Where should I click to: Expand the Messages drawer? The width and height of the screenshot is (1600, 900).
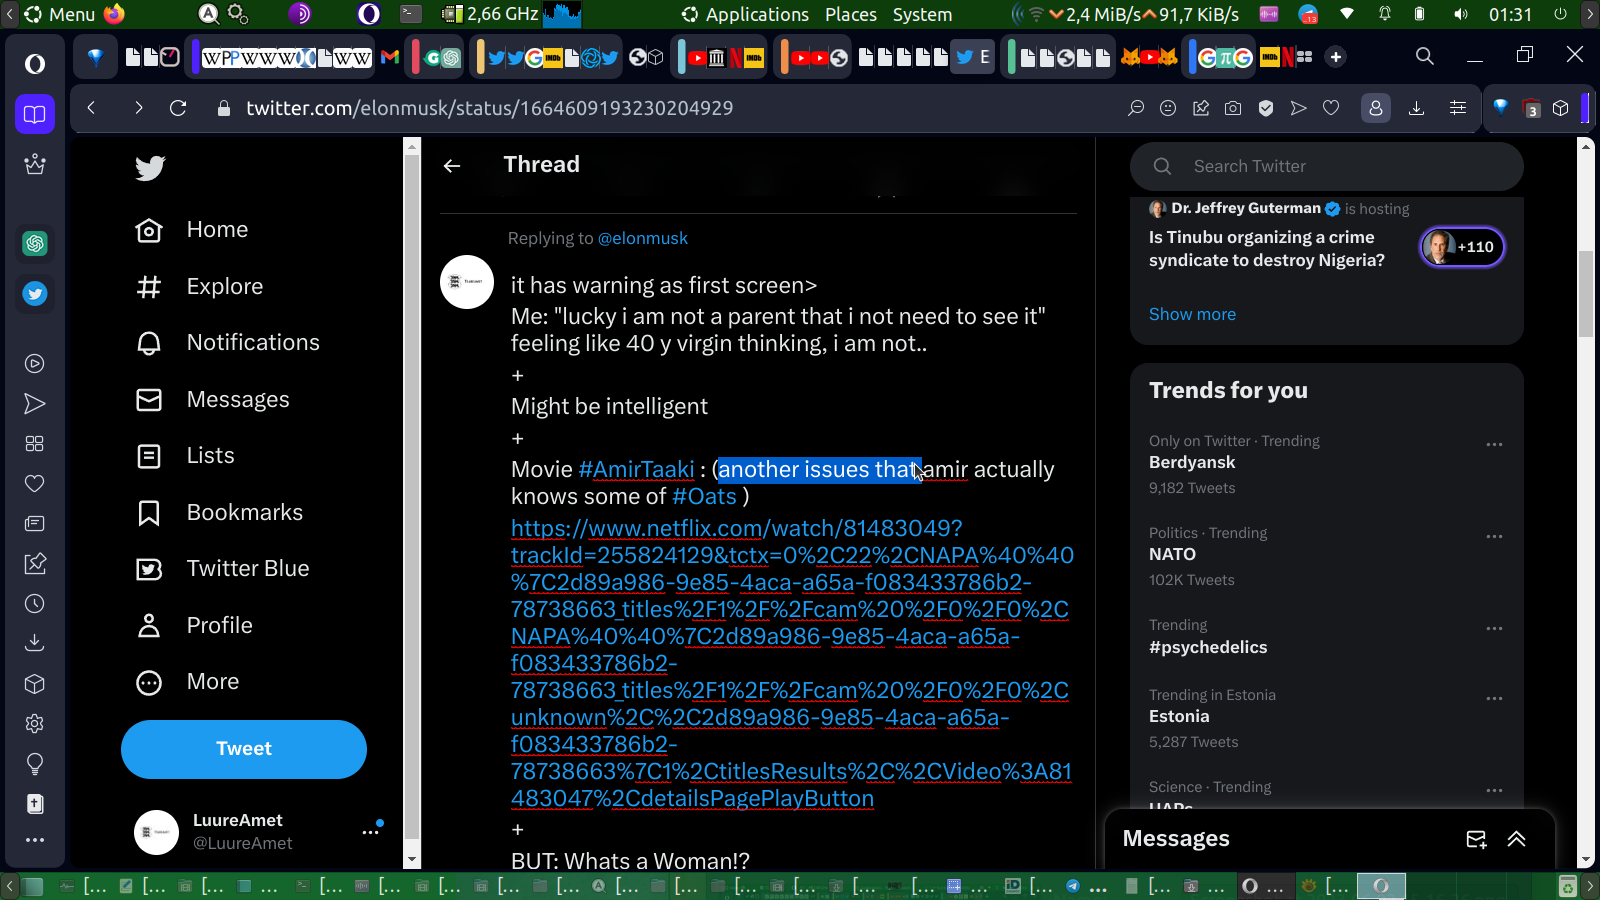click(x=1517, y=840)
